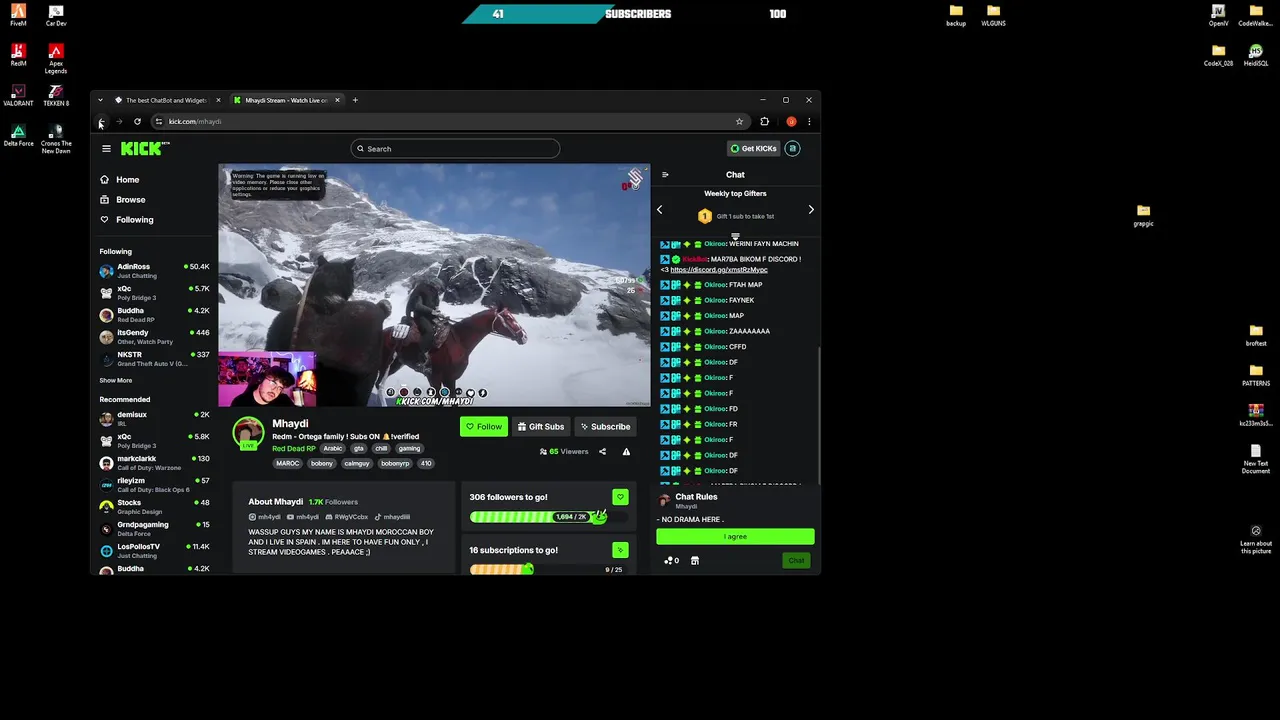Expand Following list with Show More
1280x720 pixels.
tap(115, 381)
